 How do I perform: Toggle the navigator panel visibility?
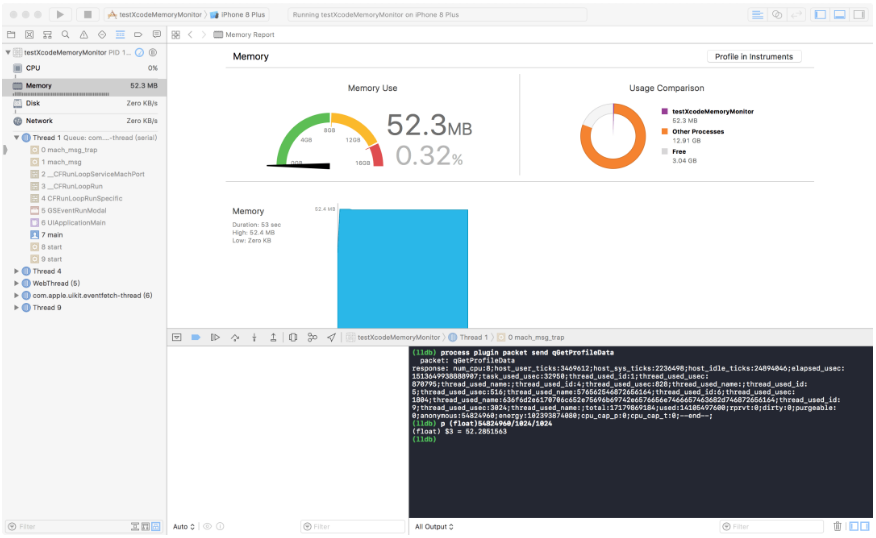(820, 15)
